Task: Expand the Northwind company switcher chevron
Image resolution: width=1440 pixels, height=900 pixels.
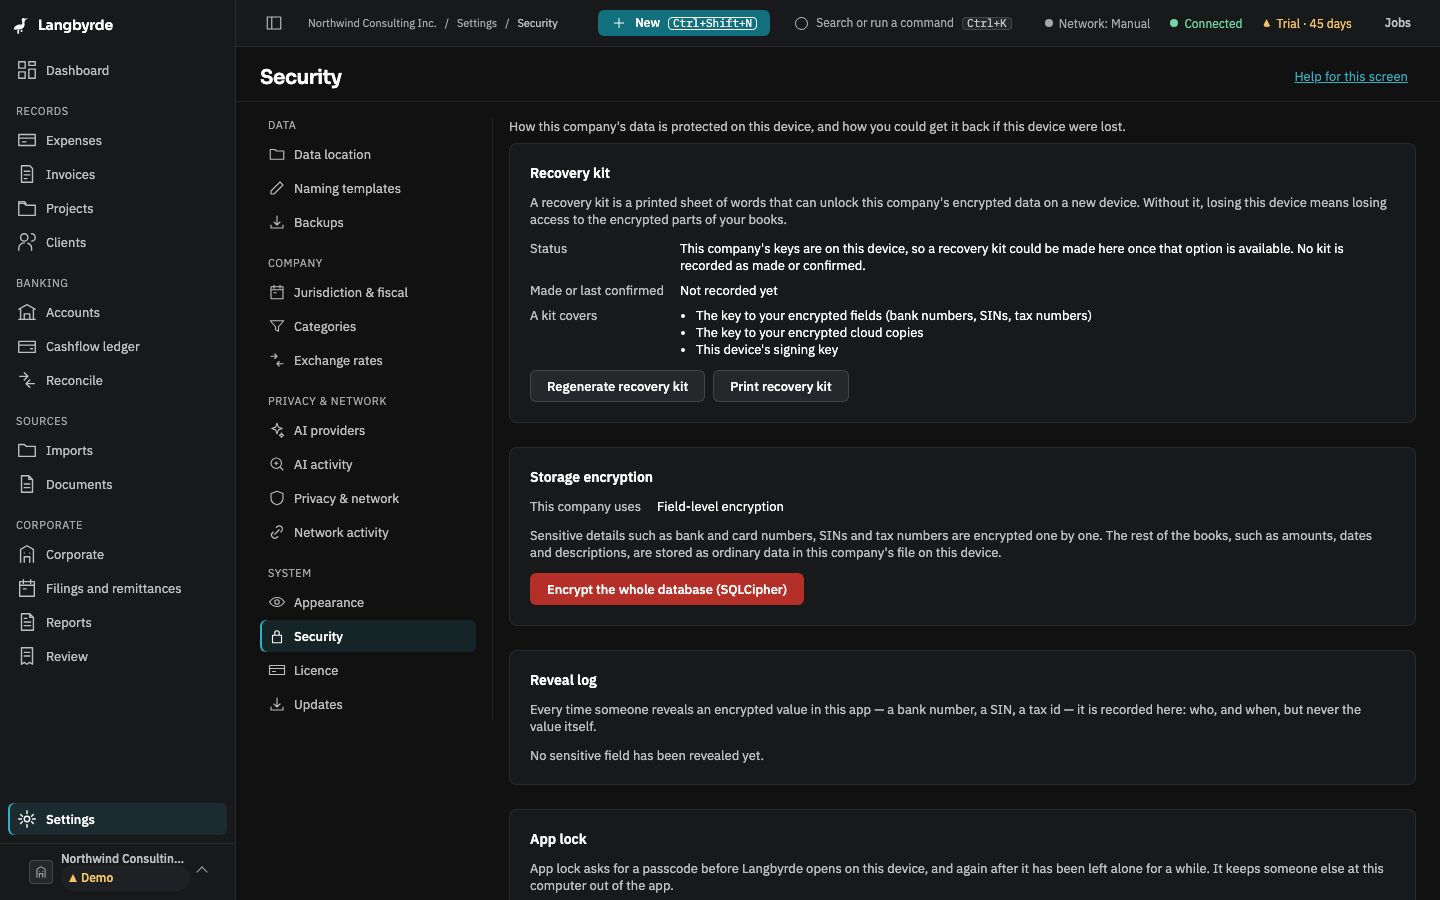Action: click(x=202, y=869)
